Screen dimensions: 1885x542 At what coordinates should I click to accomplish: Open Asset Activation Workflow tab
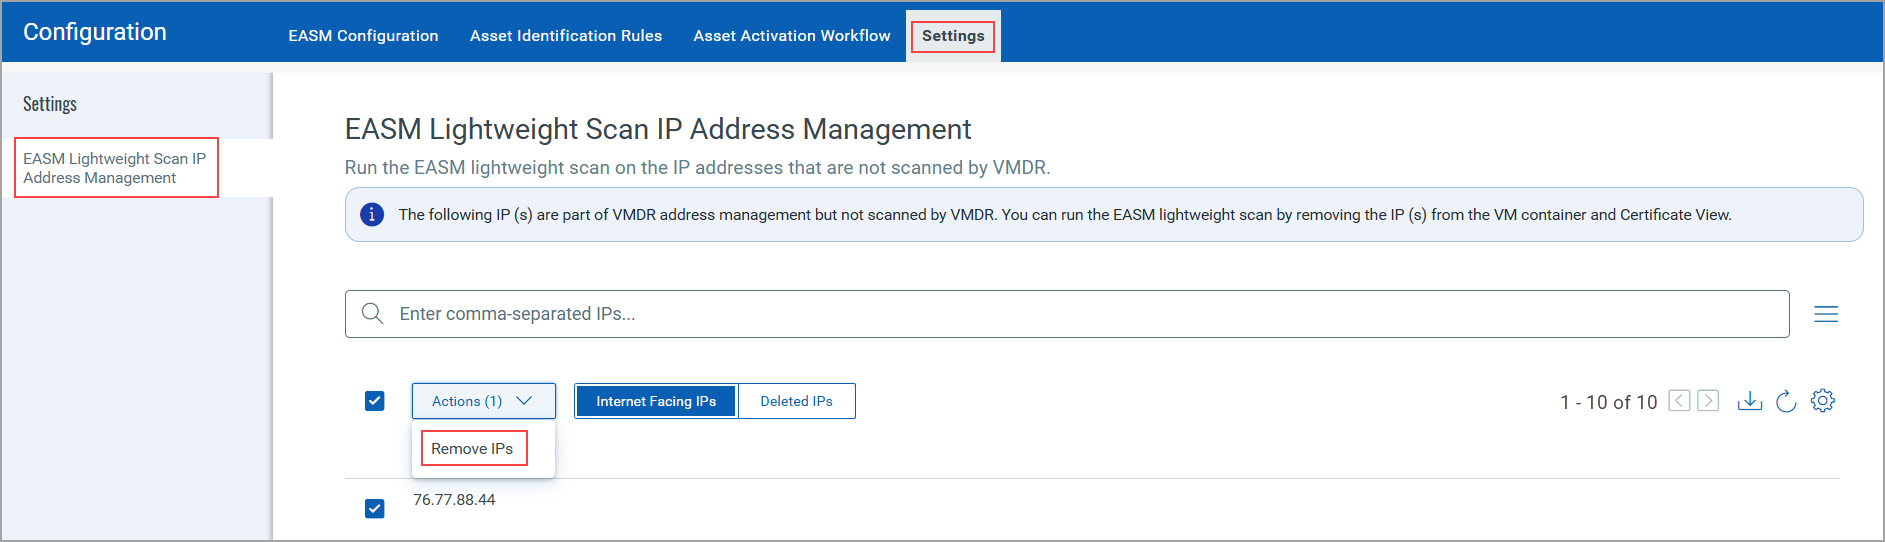click(792, 36)
